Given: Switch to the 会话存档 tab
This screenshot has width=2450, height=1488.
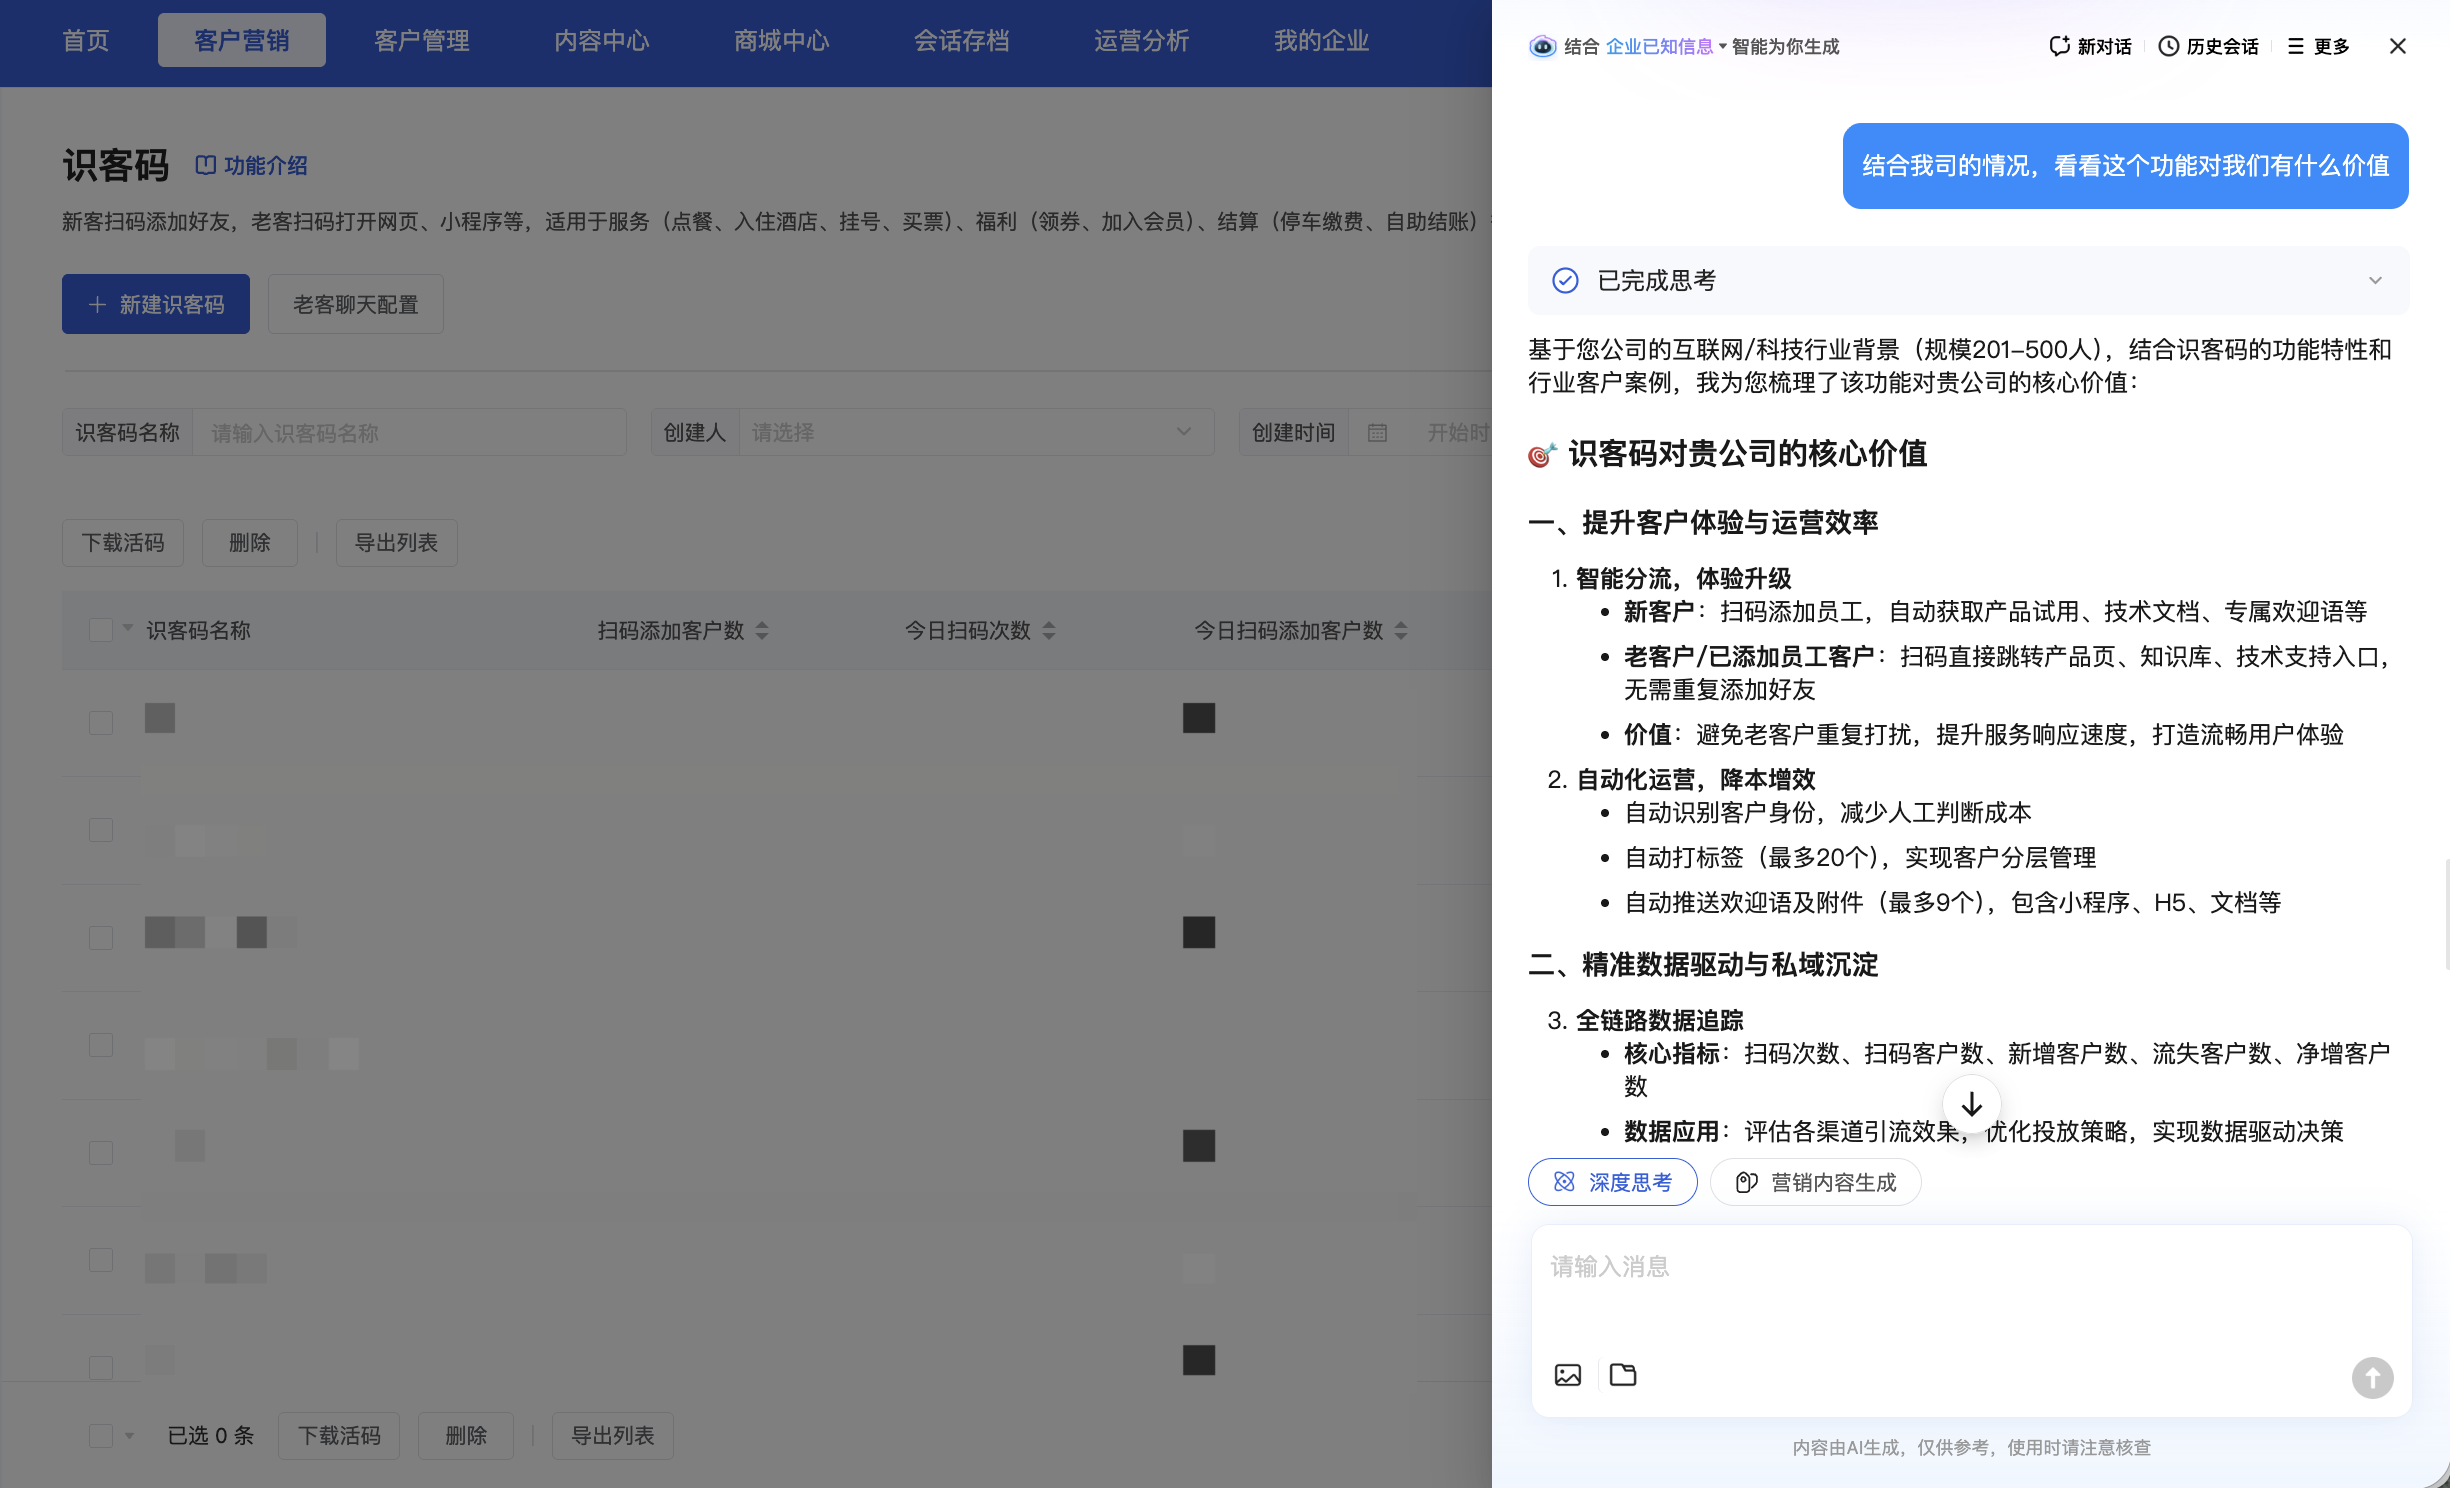Looking at the screenshot, I should (x=962, y=40).
